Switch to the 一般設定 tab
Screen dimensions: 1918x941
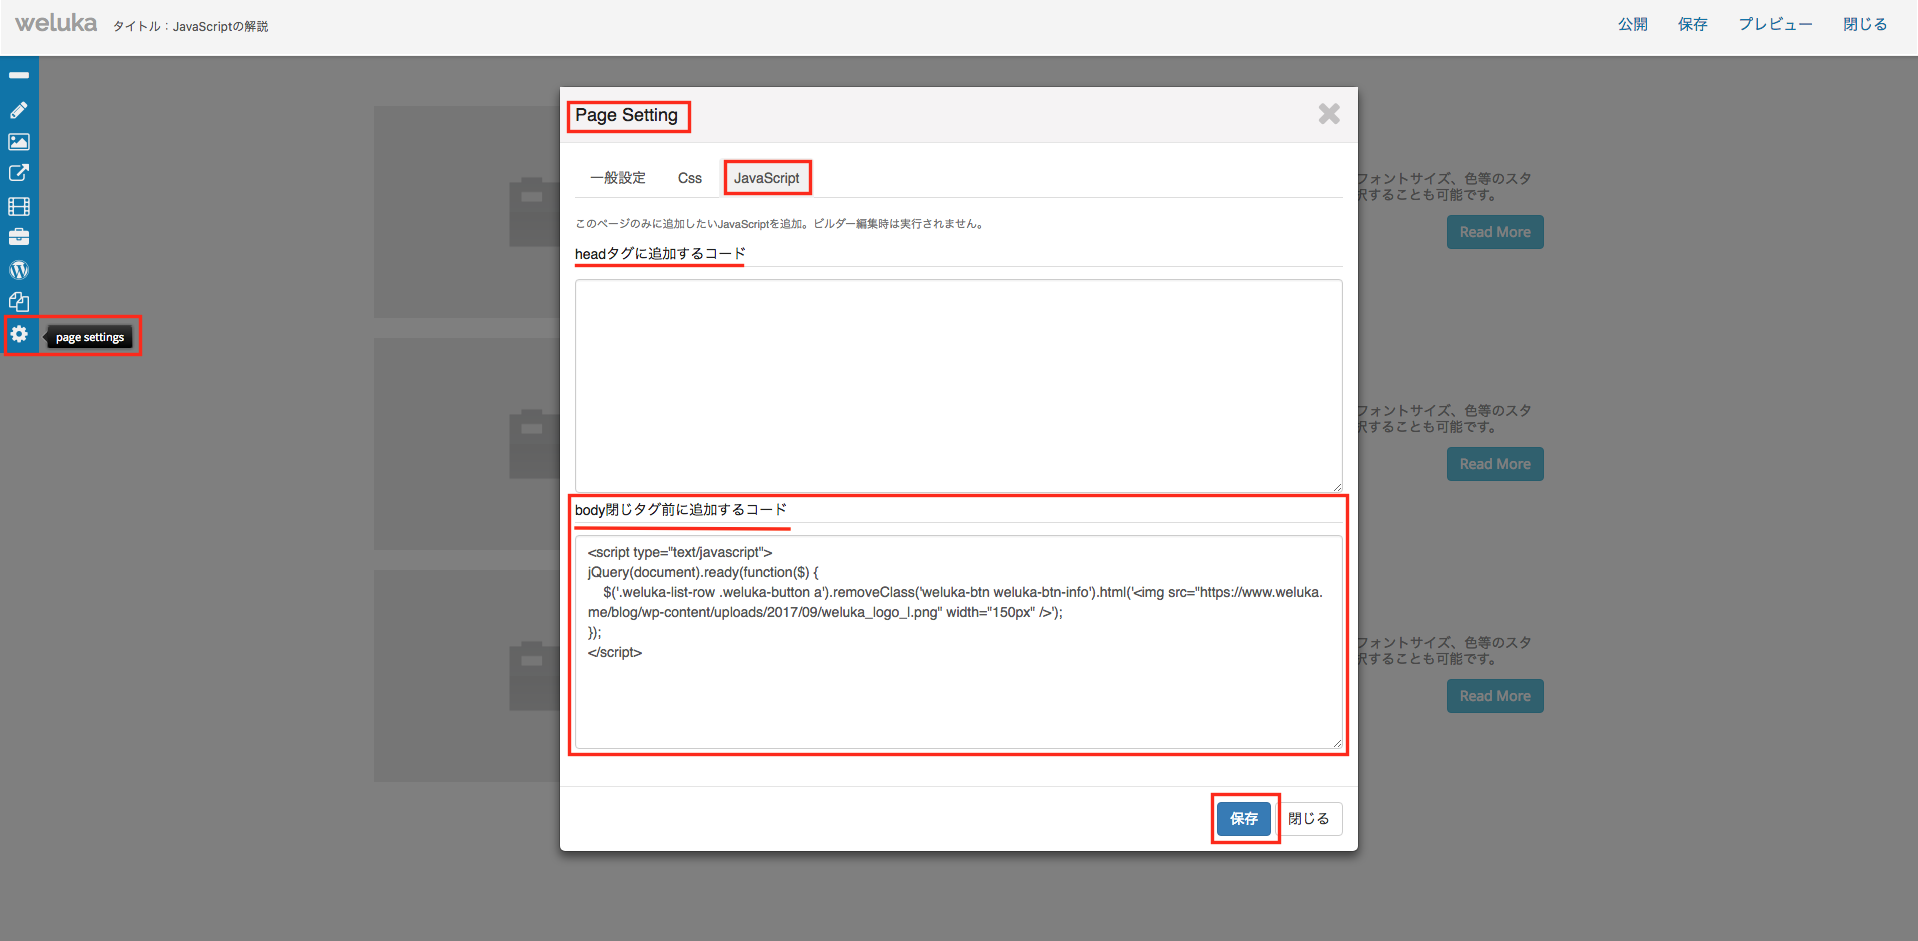(618, 178)
